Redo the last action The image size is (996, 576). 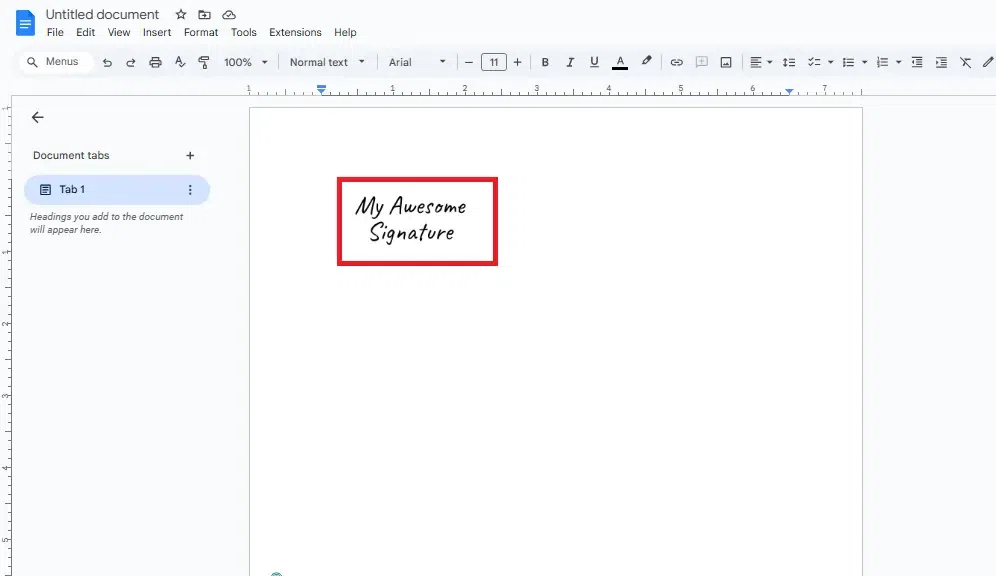(x=131, y=62)
